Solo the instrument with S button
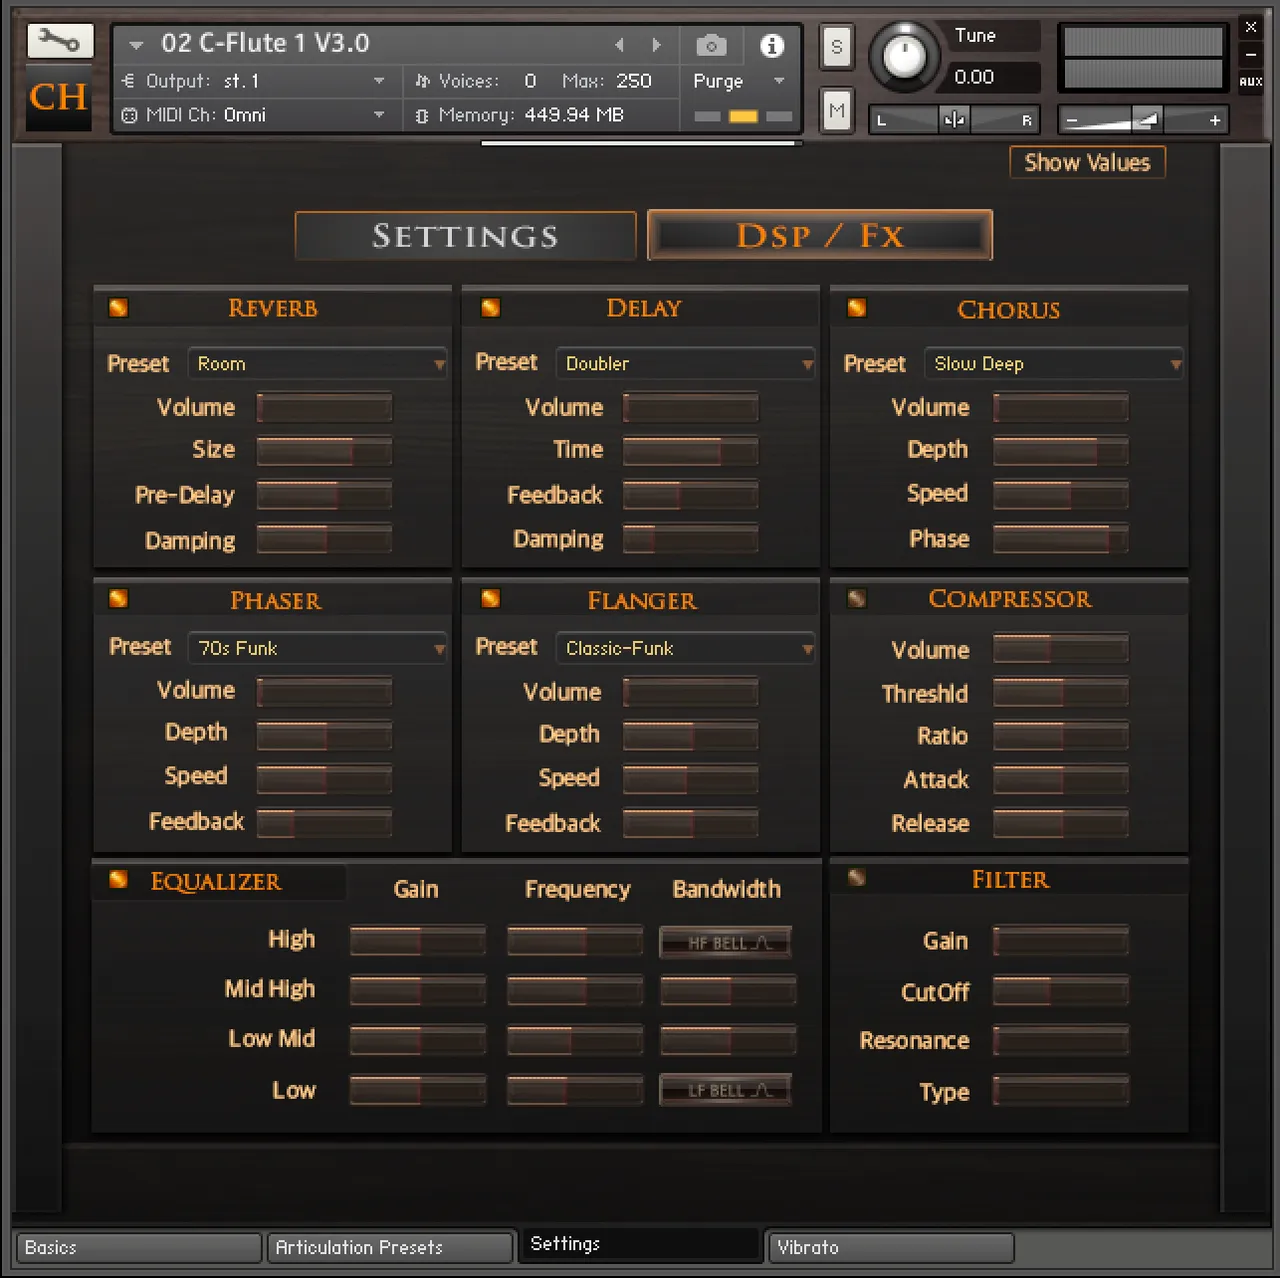Viewport: 1280px width, 1278px height. click(837, 46)
